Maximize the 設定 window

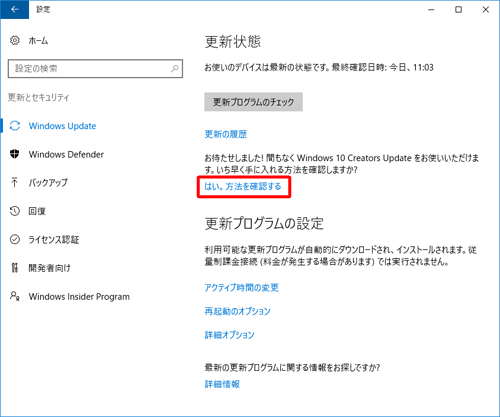459,9
